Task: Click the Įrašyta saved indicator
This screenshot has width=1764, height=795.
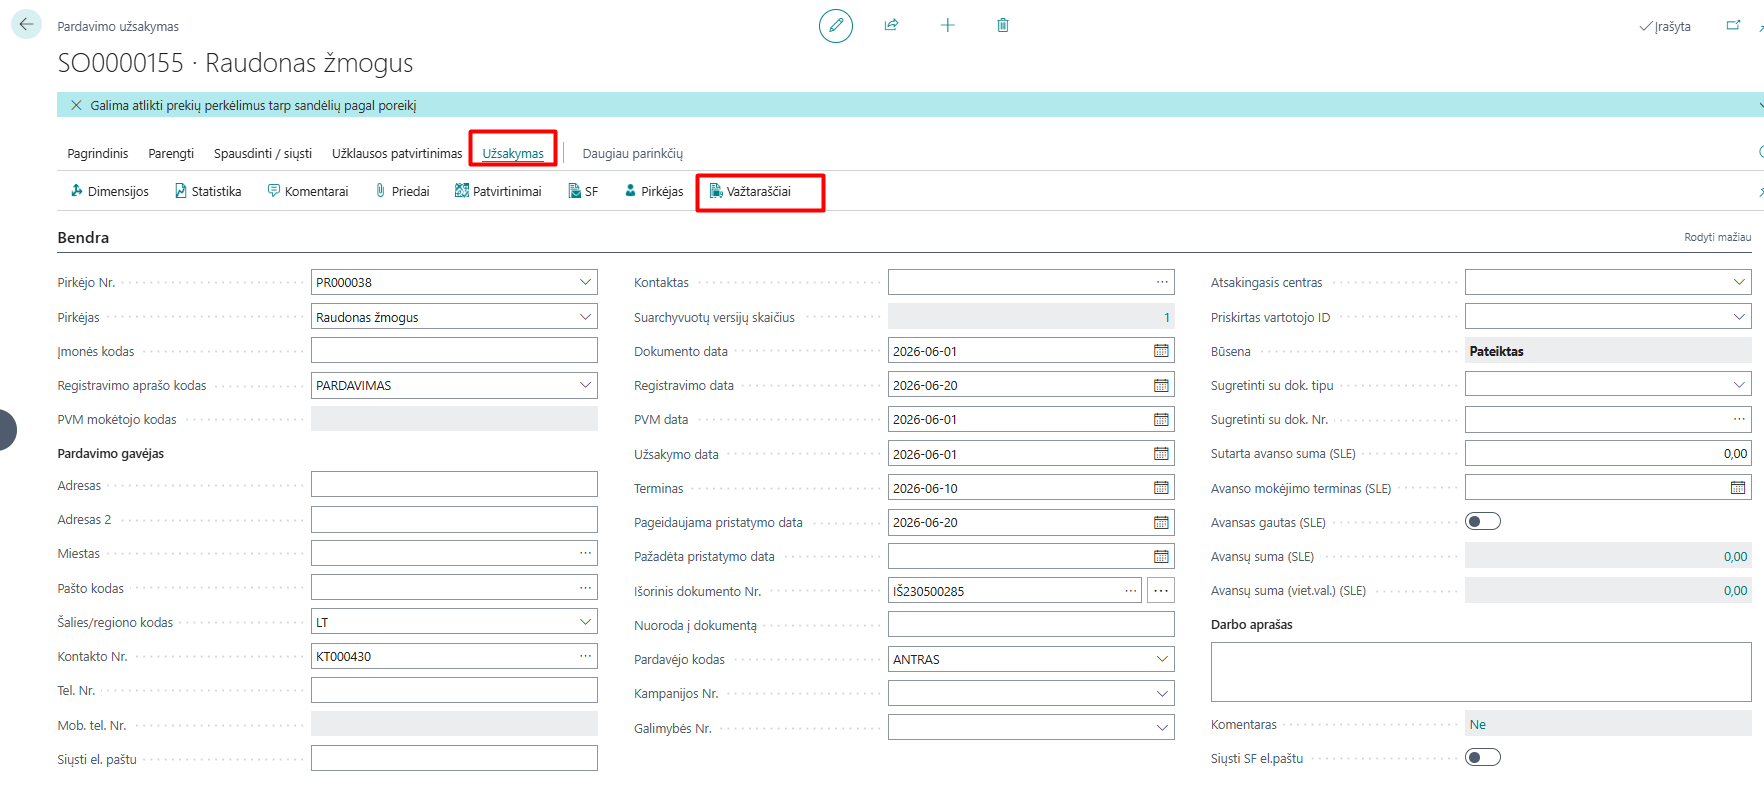Action: pos(1665,26)
